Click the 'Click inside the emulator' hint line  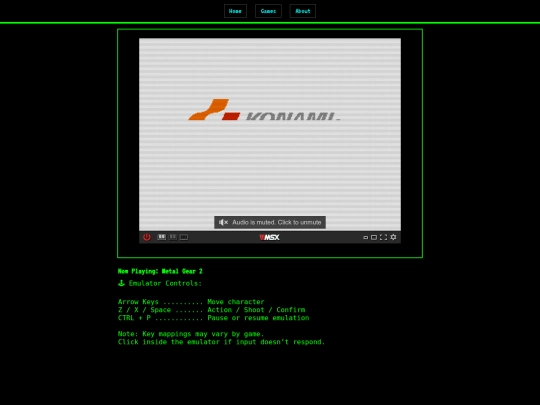(221, 342)
